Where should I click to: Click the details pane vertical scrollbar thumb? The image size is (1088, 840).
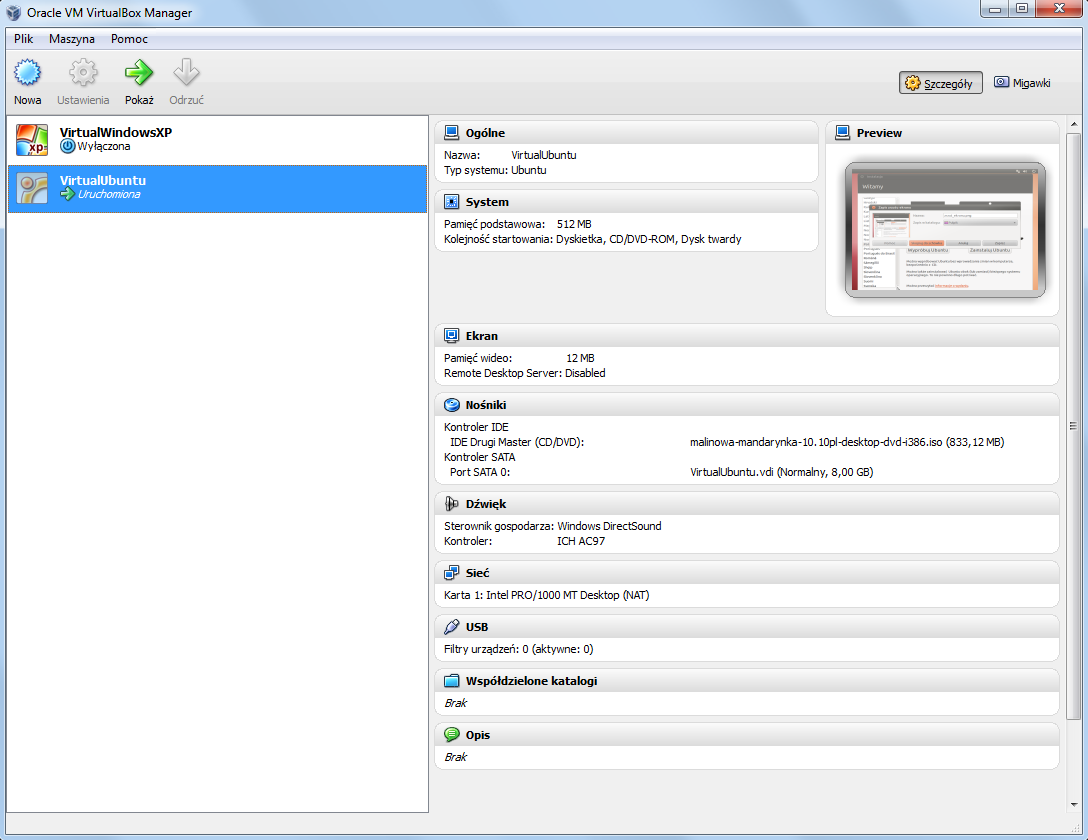1074,426
